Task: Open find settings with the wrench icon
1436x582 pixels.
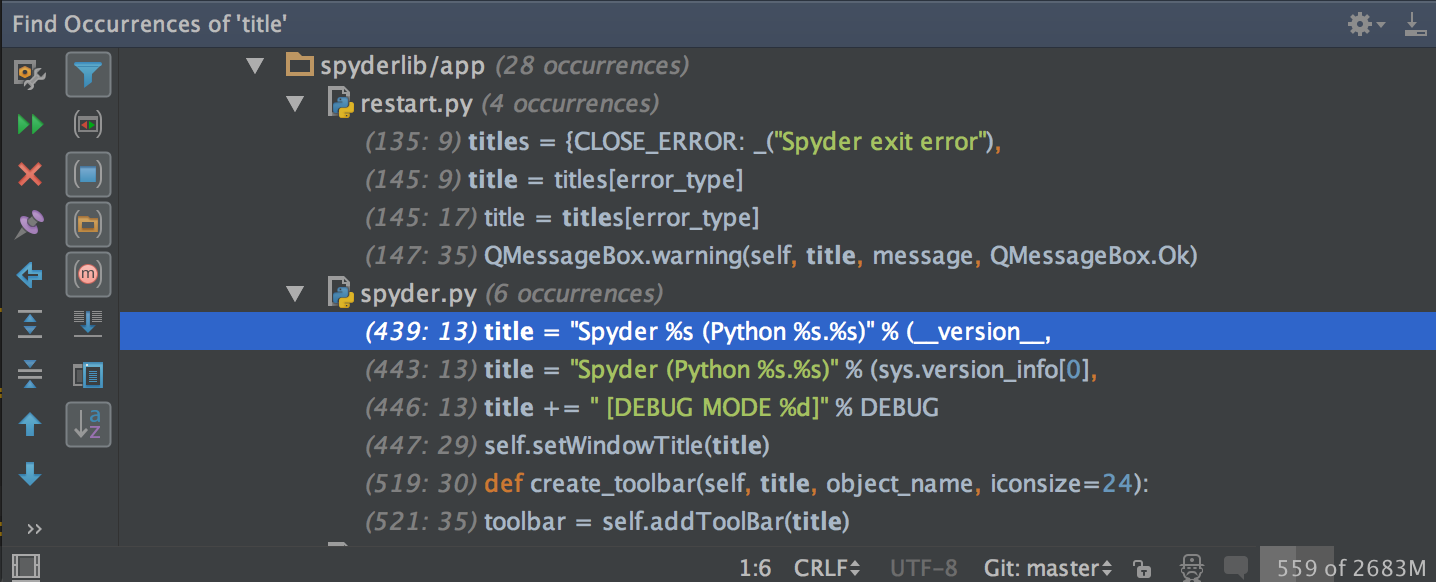Action: tap(30, 74)
